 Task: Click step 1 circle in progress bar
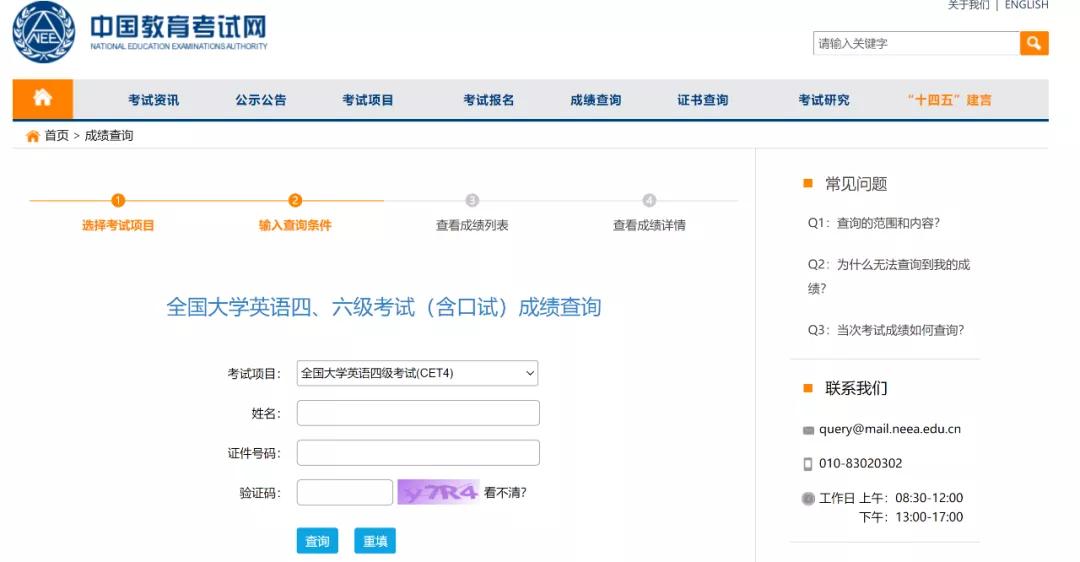click(118, 200)
